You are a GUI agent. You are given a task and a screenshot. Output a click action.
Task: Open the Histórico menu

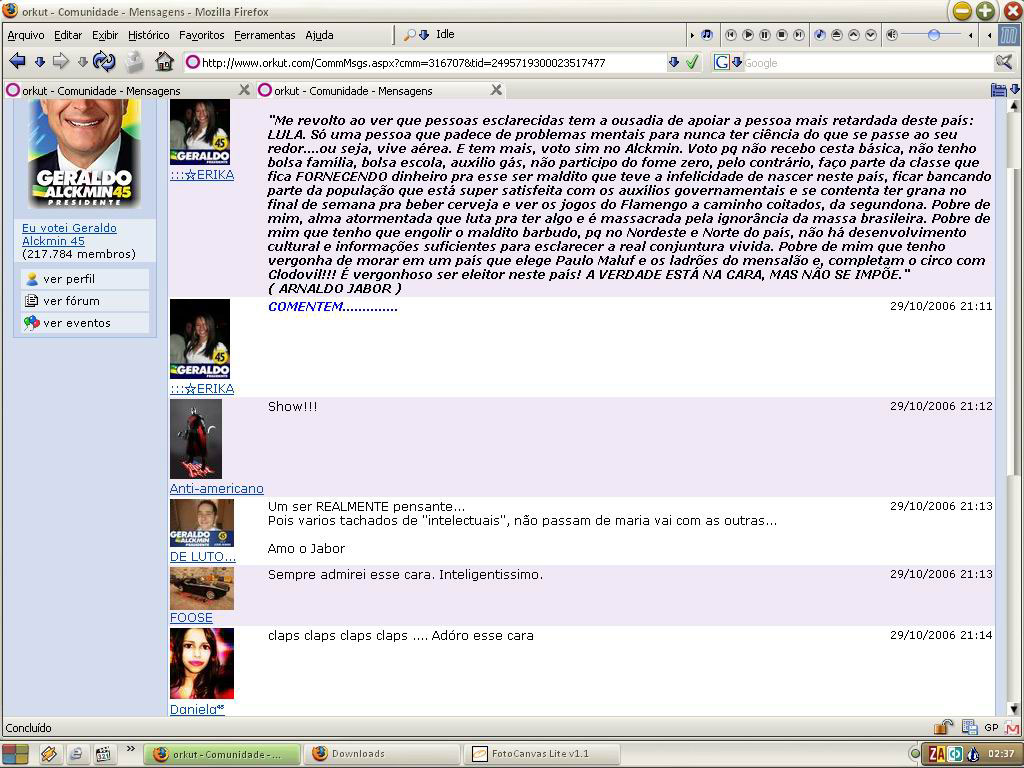click(x=148, y=35)
